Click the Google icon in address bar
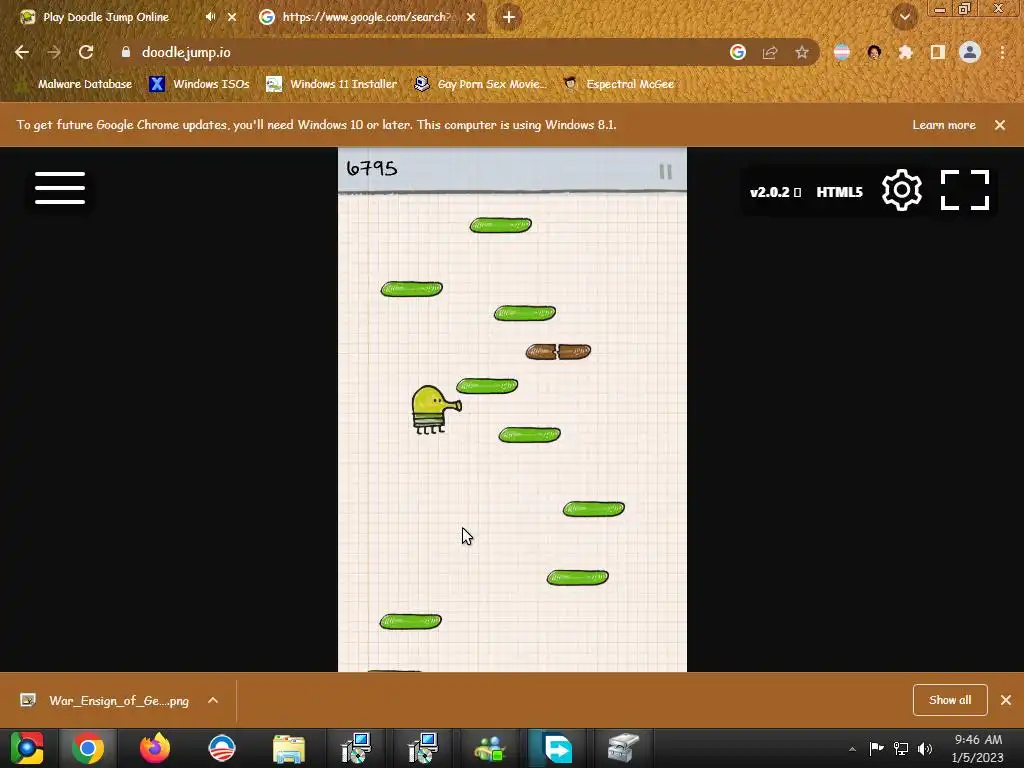Screen dimensions: 1024x768 [738, 52]
